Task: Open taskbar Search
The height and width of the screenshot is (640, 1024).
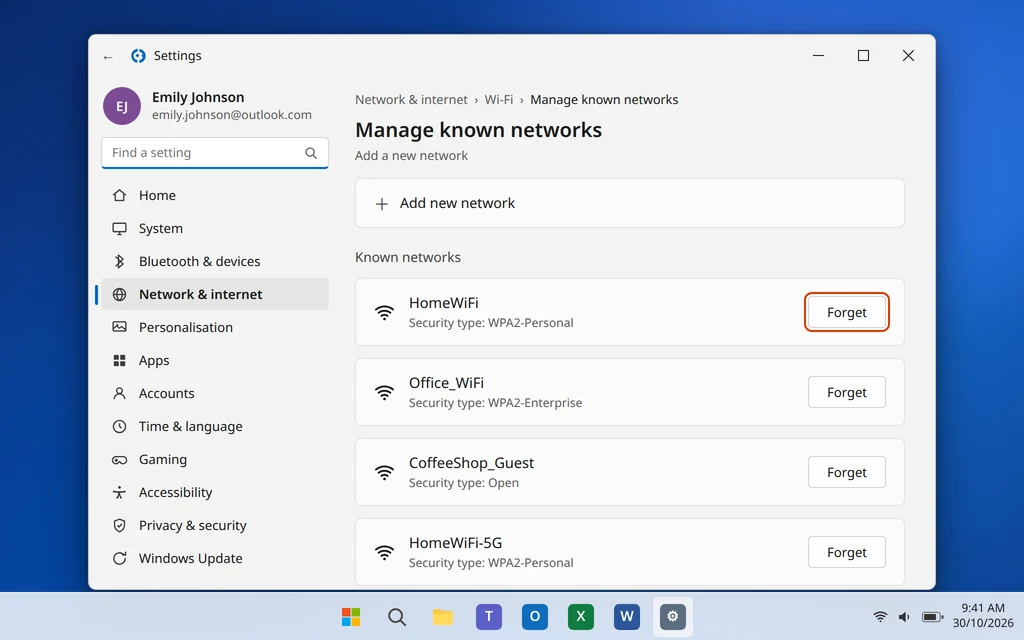Action: click(396, 616)
